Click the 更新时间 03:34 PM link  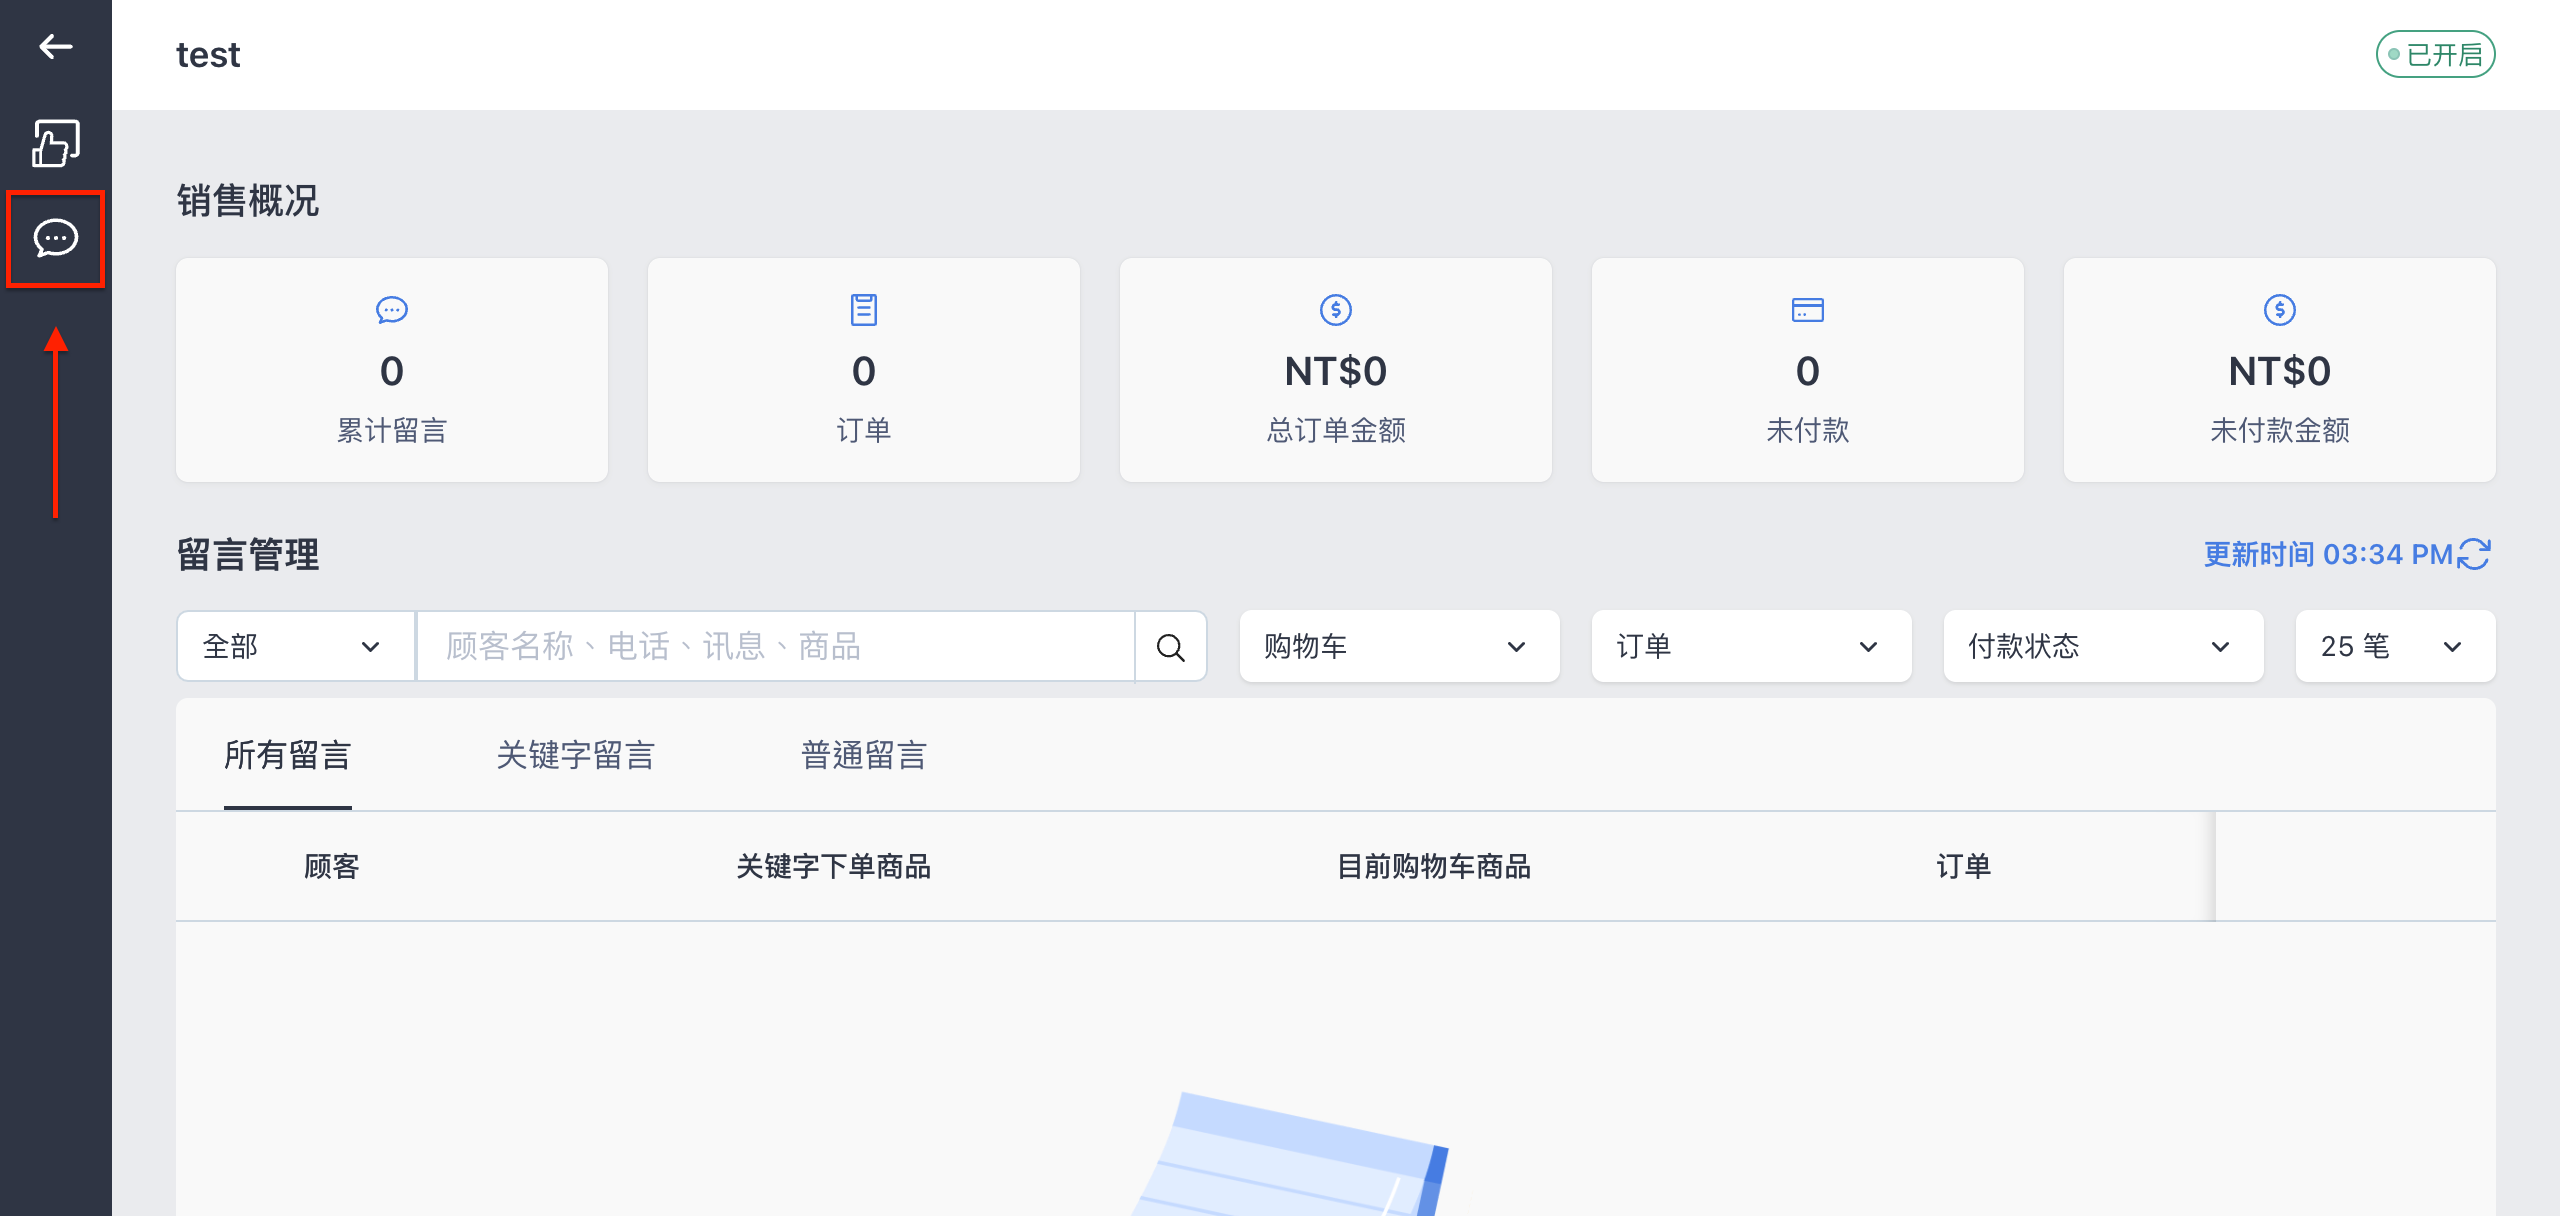click(x=2329, y=554)
